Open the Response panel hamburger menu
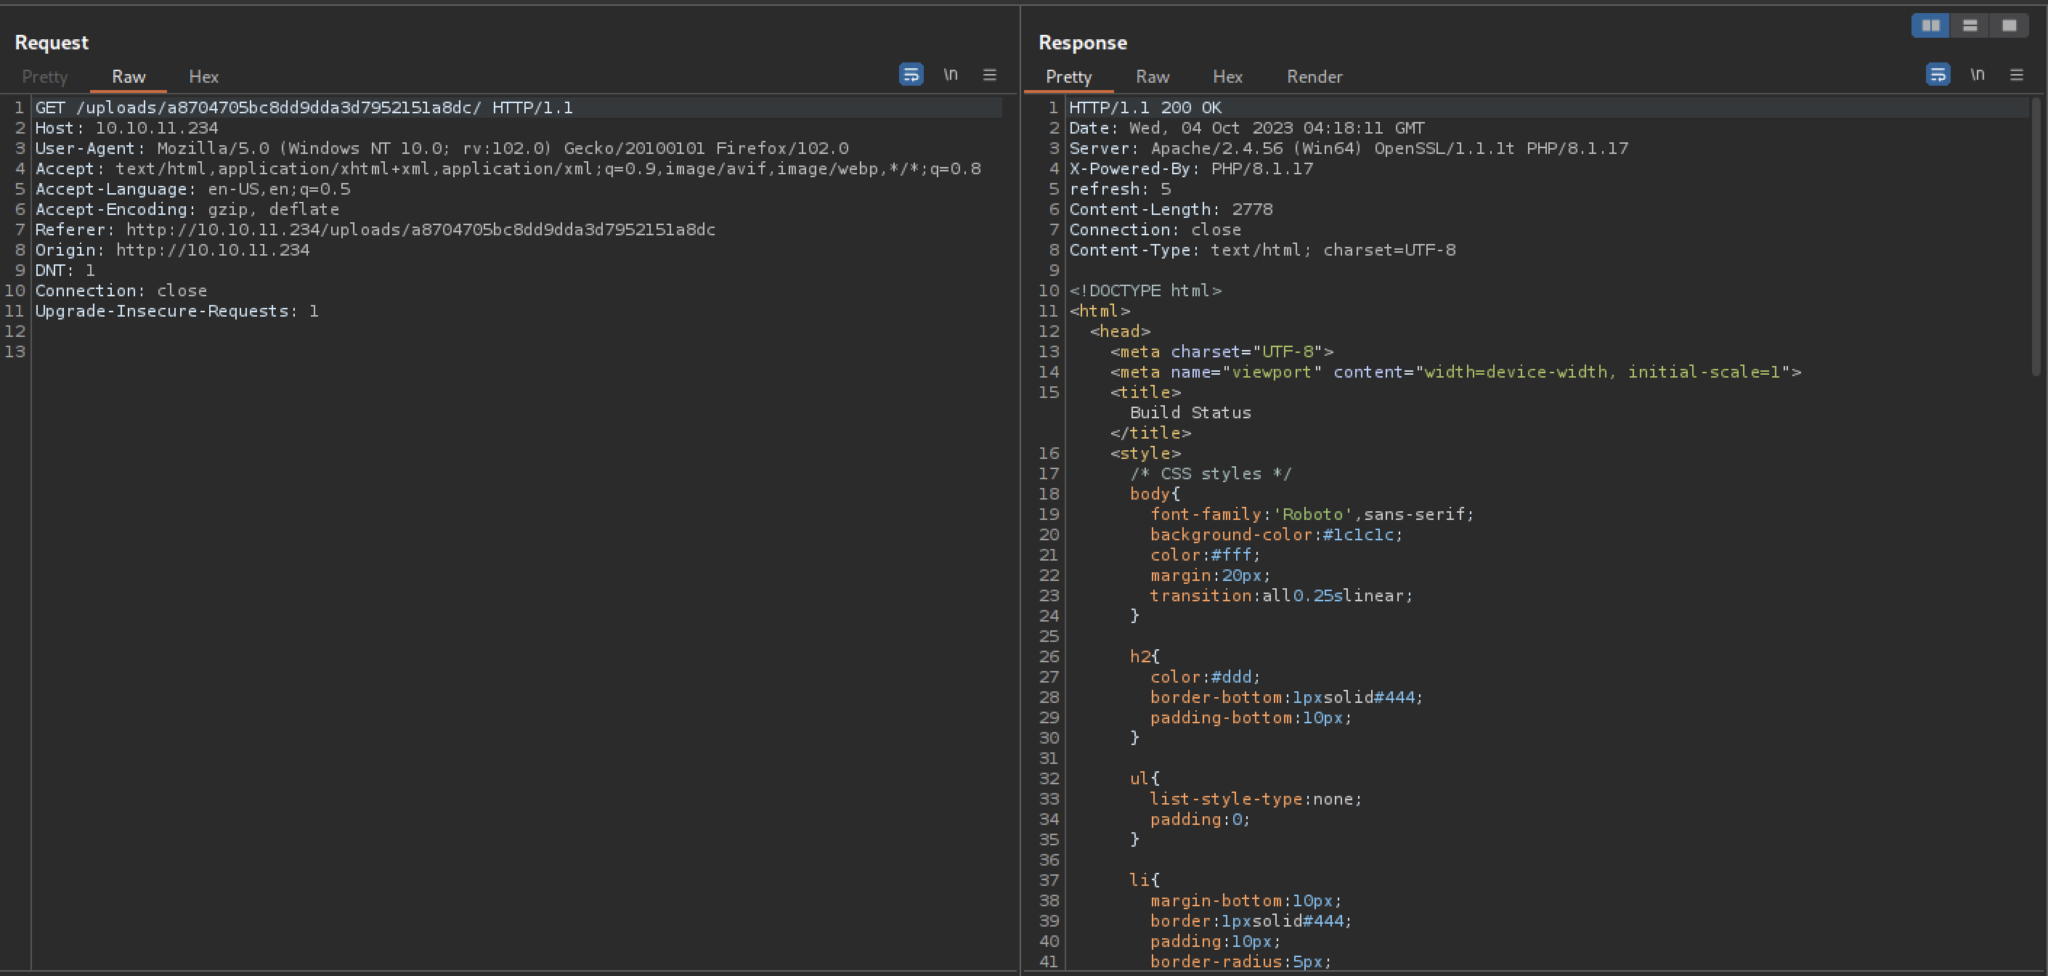Screen dimensions: 2048x976 [2017, 75]
